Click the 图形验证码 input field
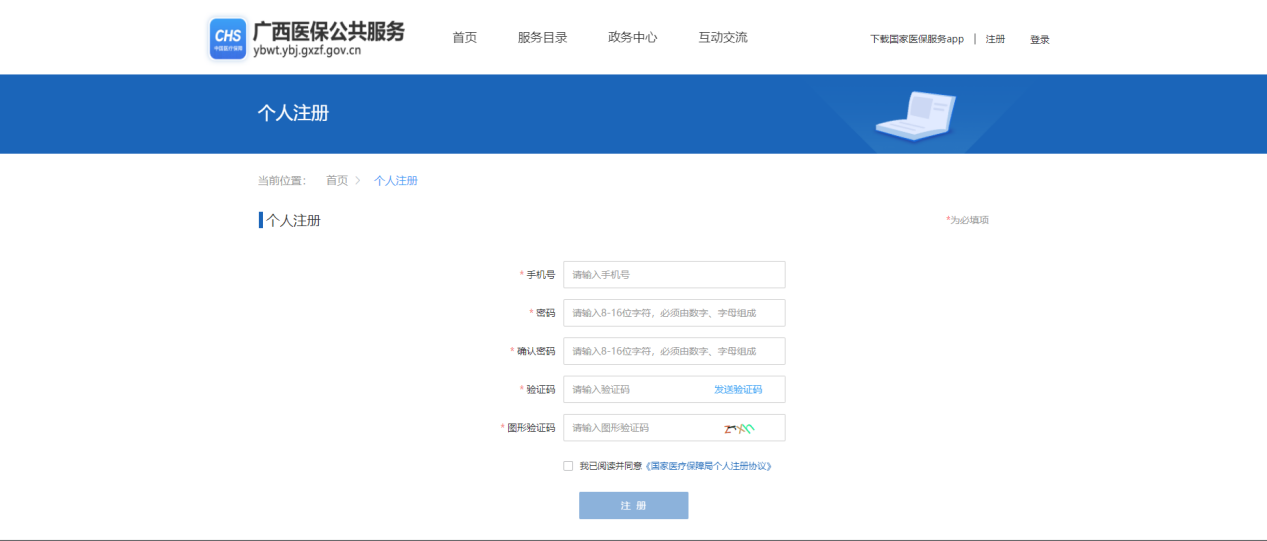Viewport: 1267px width, 541px height. point(640,428)
